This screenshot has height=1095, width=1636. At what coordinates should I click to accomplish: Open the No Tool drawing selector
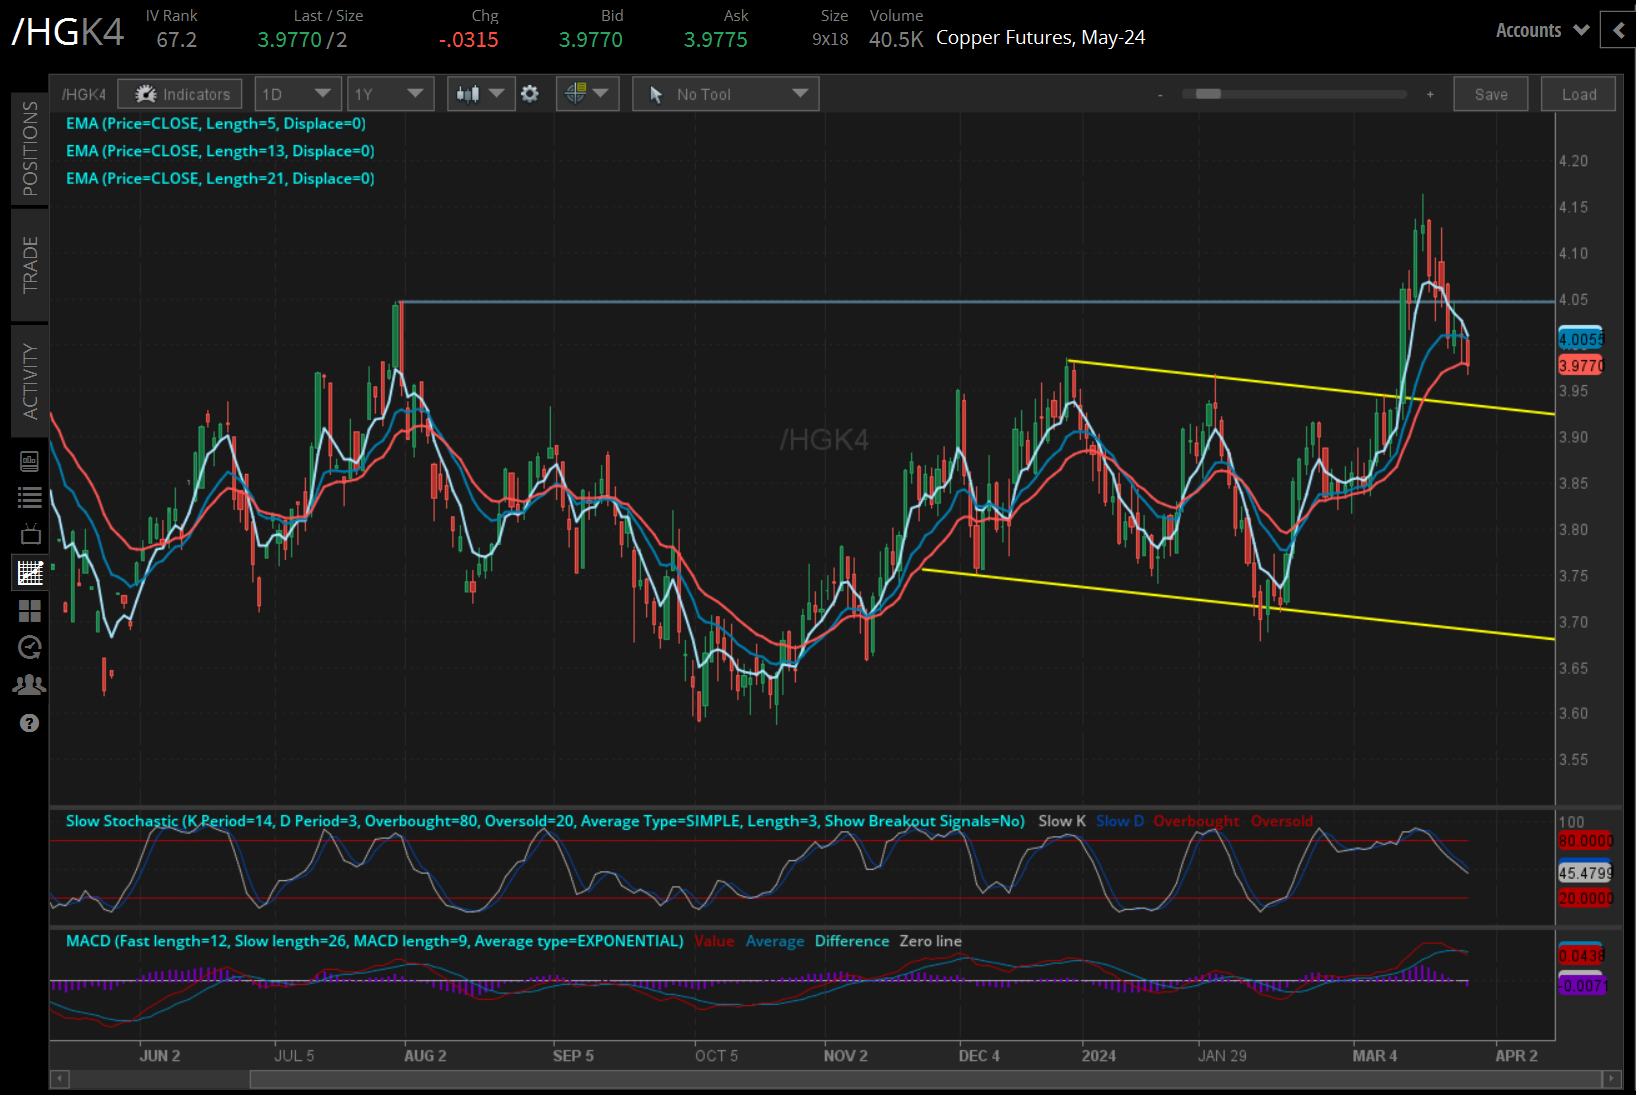725,94
